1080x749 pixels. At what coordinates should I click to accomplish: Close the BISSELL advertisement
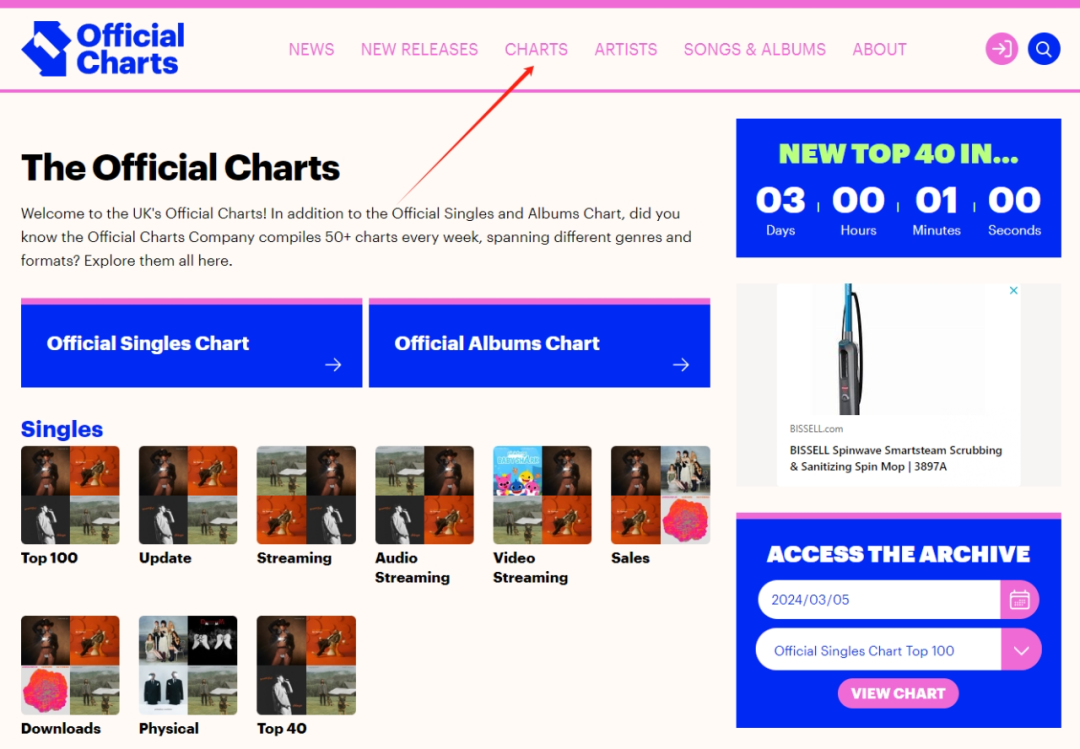pyautogui.click(x=1013, y=291)
